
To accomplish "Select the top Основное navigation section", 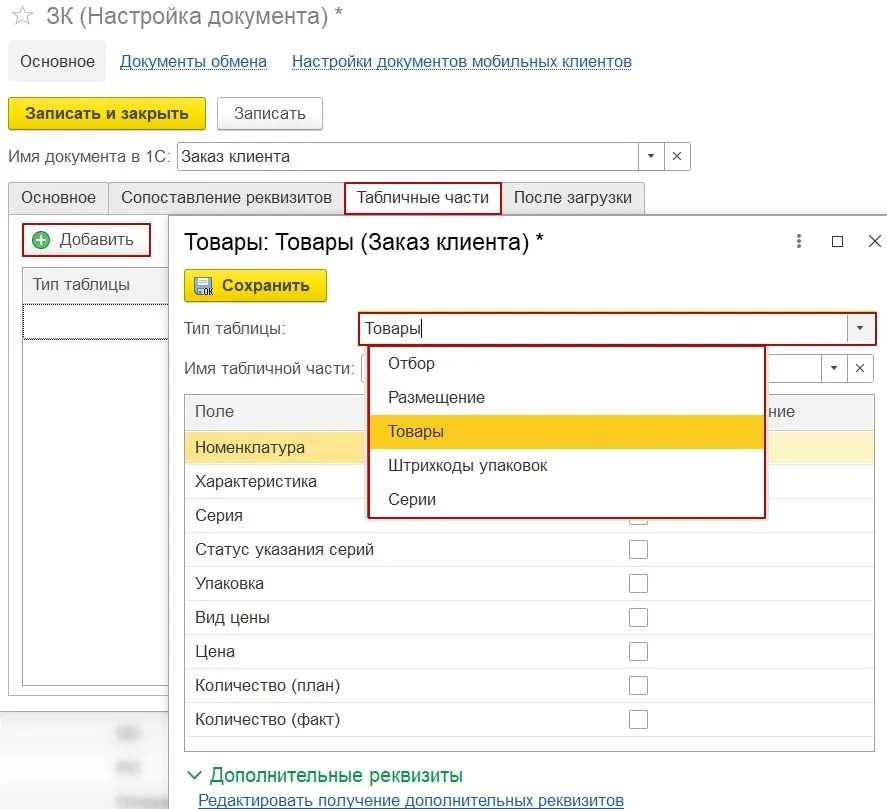I will (57, 61).
